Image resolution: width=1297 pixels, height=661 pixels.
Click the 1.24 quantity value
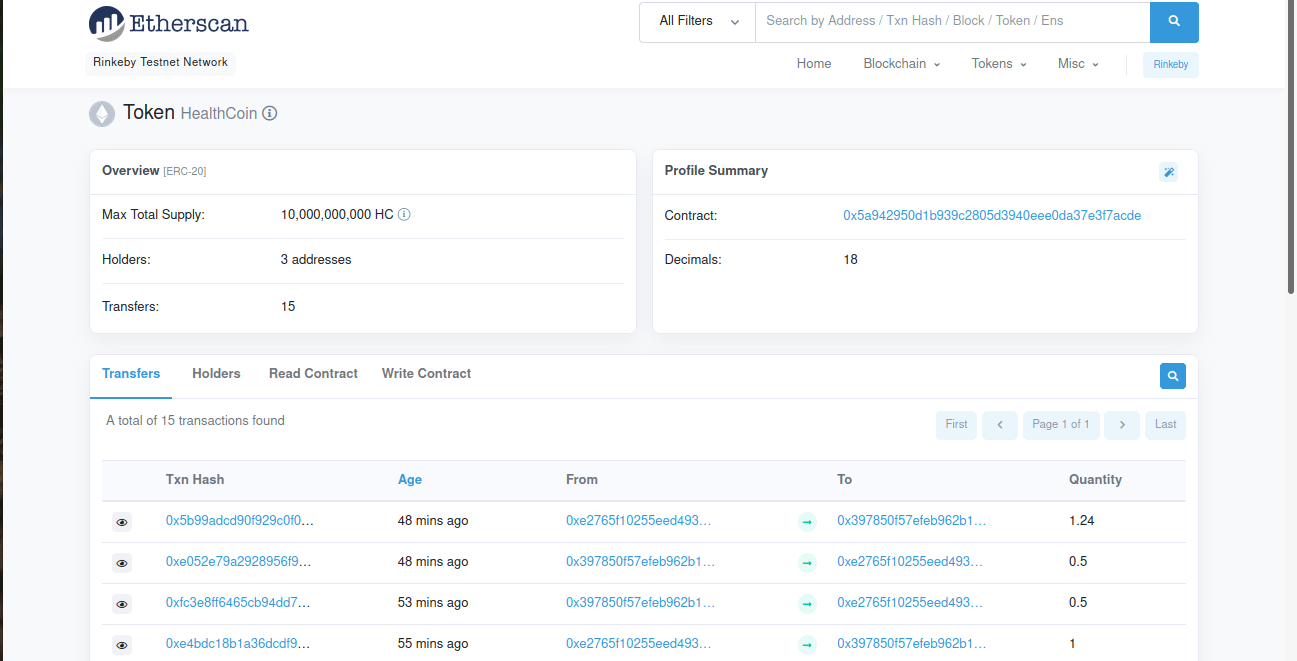pos(1082,521)
